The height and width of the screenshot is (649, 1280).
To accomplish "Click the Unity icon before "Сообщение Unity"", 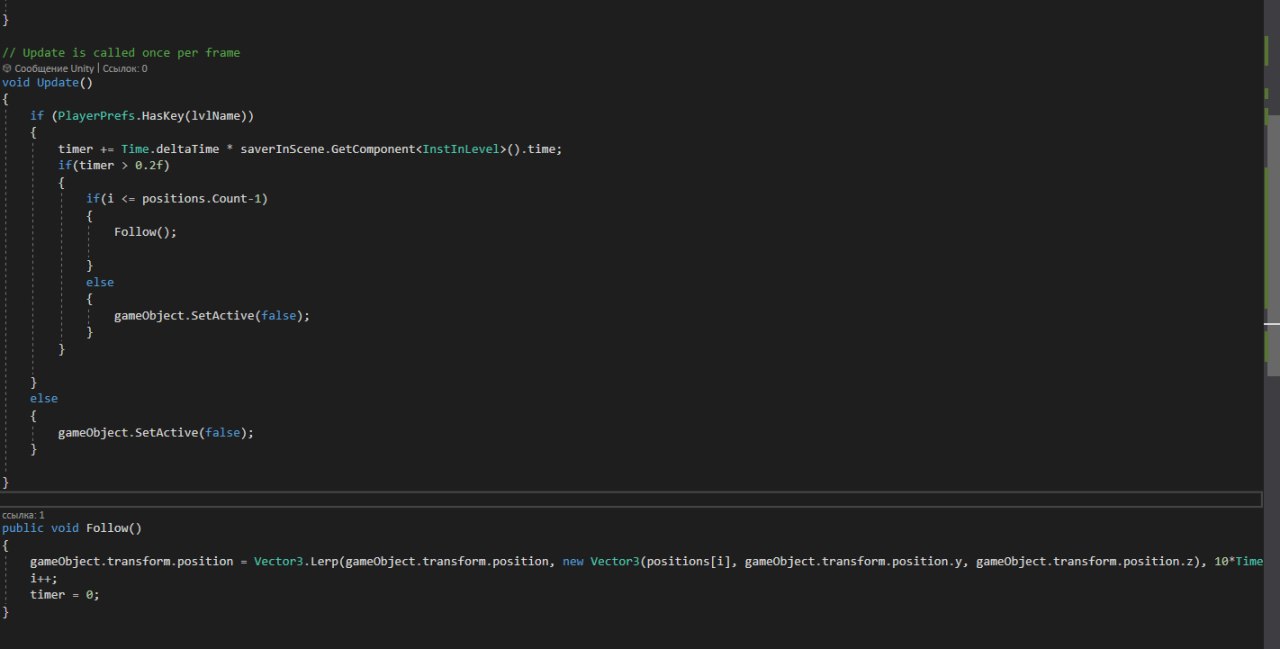I will click(x=7, y=68).
